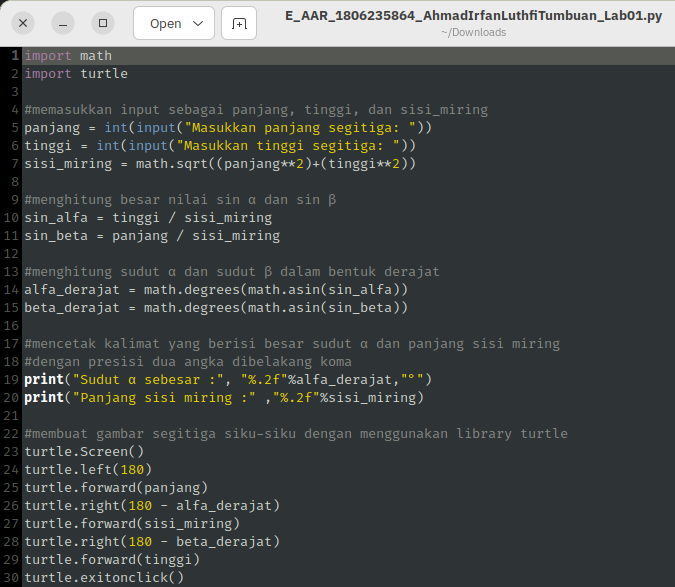Image resolution: width=675 pixels, height=587 pixels.
Task: Click the ~/Downloads path subtitle
Action: click(473, 32)
